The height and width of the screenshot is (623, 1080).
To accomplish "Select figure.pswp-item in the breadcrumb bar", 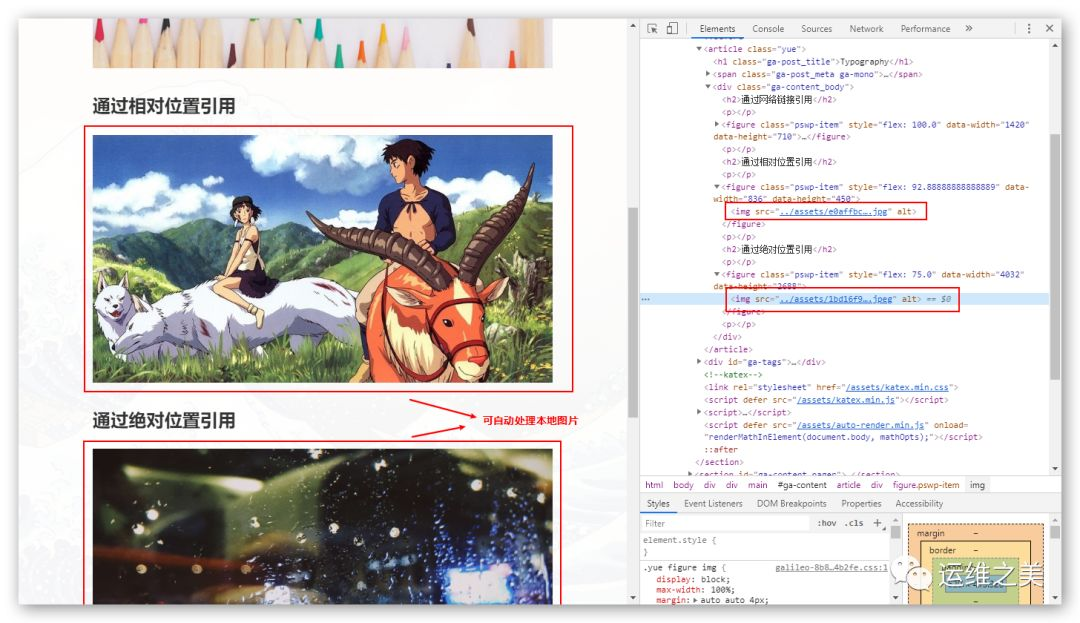I will tap(926, 485).
